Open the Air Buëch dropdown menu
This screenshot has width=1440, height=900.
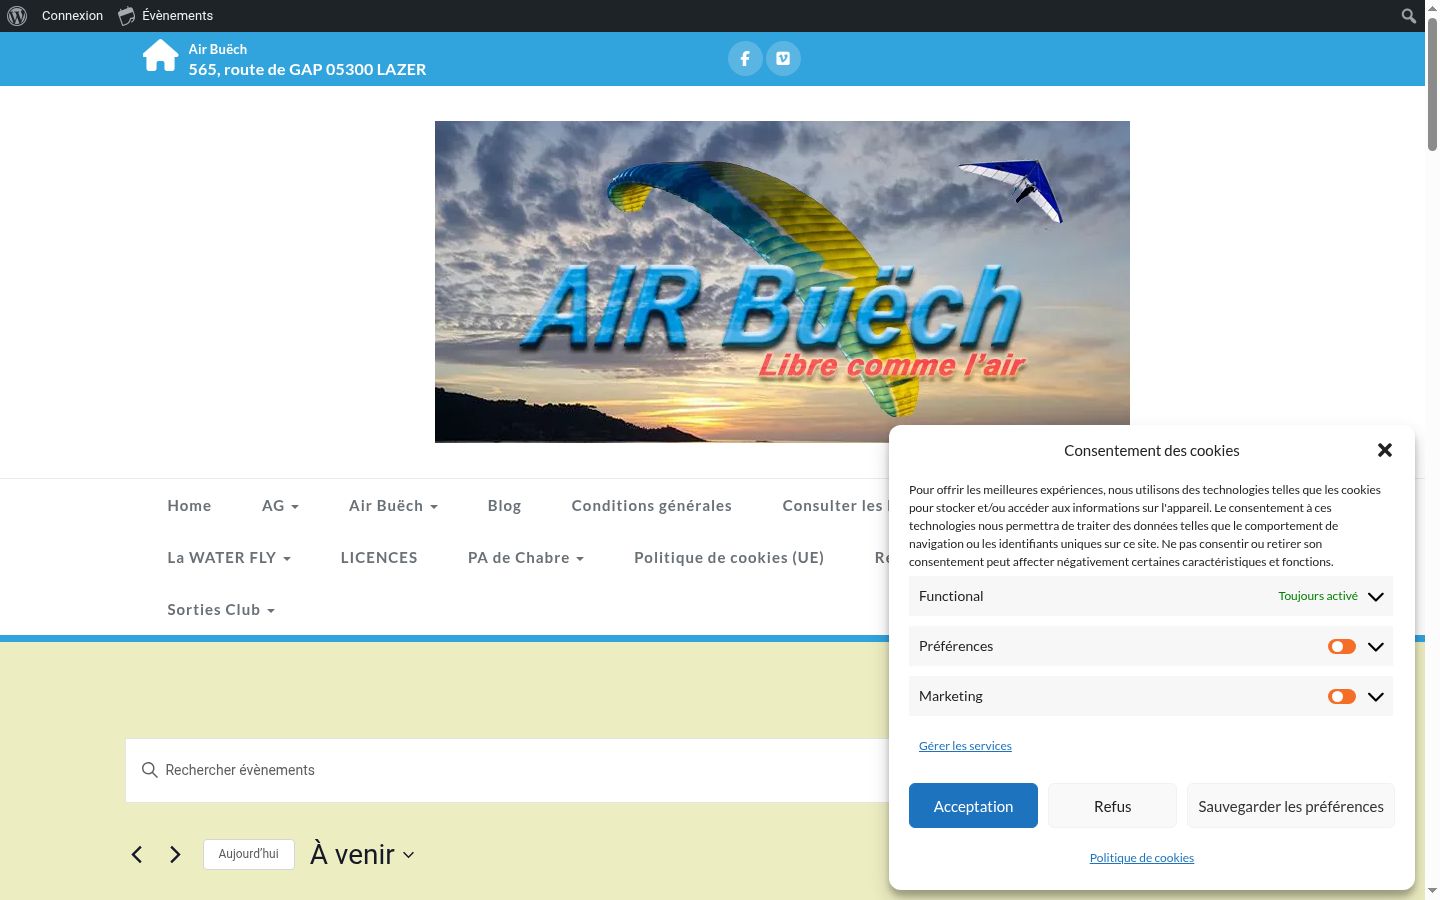tap(393, 506)
